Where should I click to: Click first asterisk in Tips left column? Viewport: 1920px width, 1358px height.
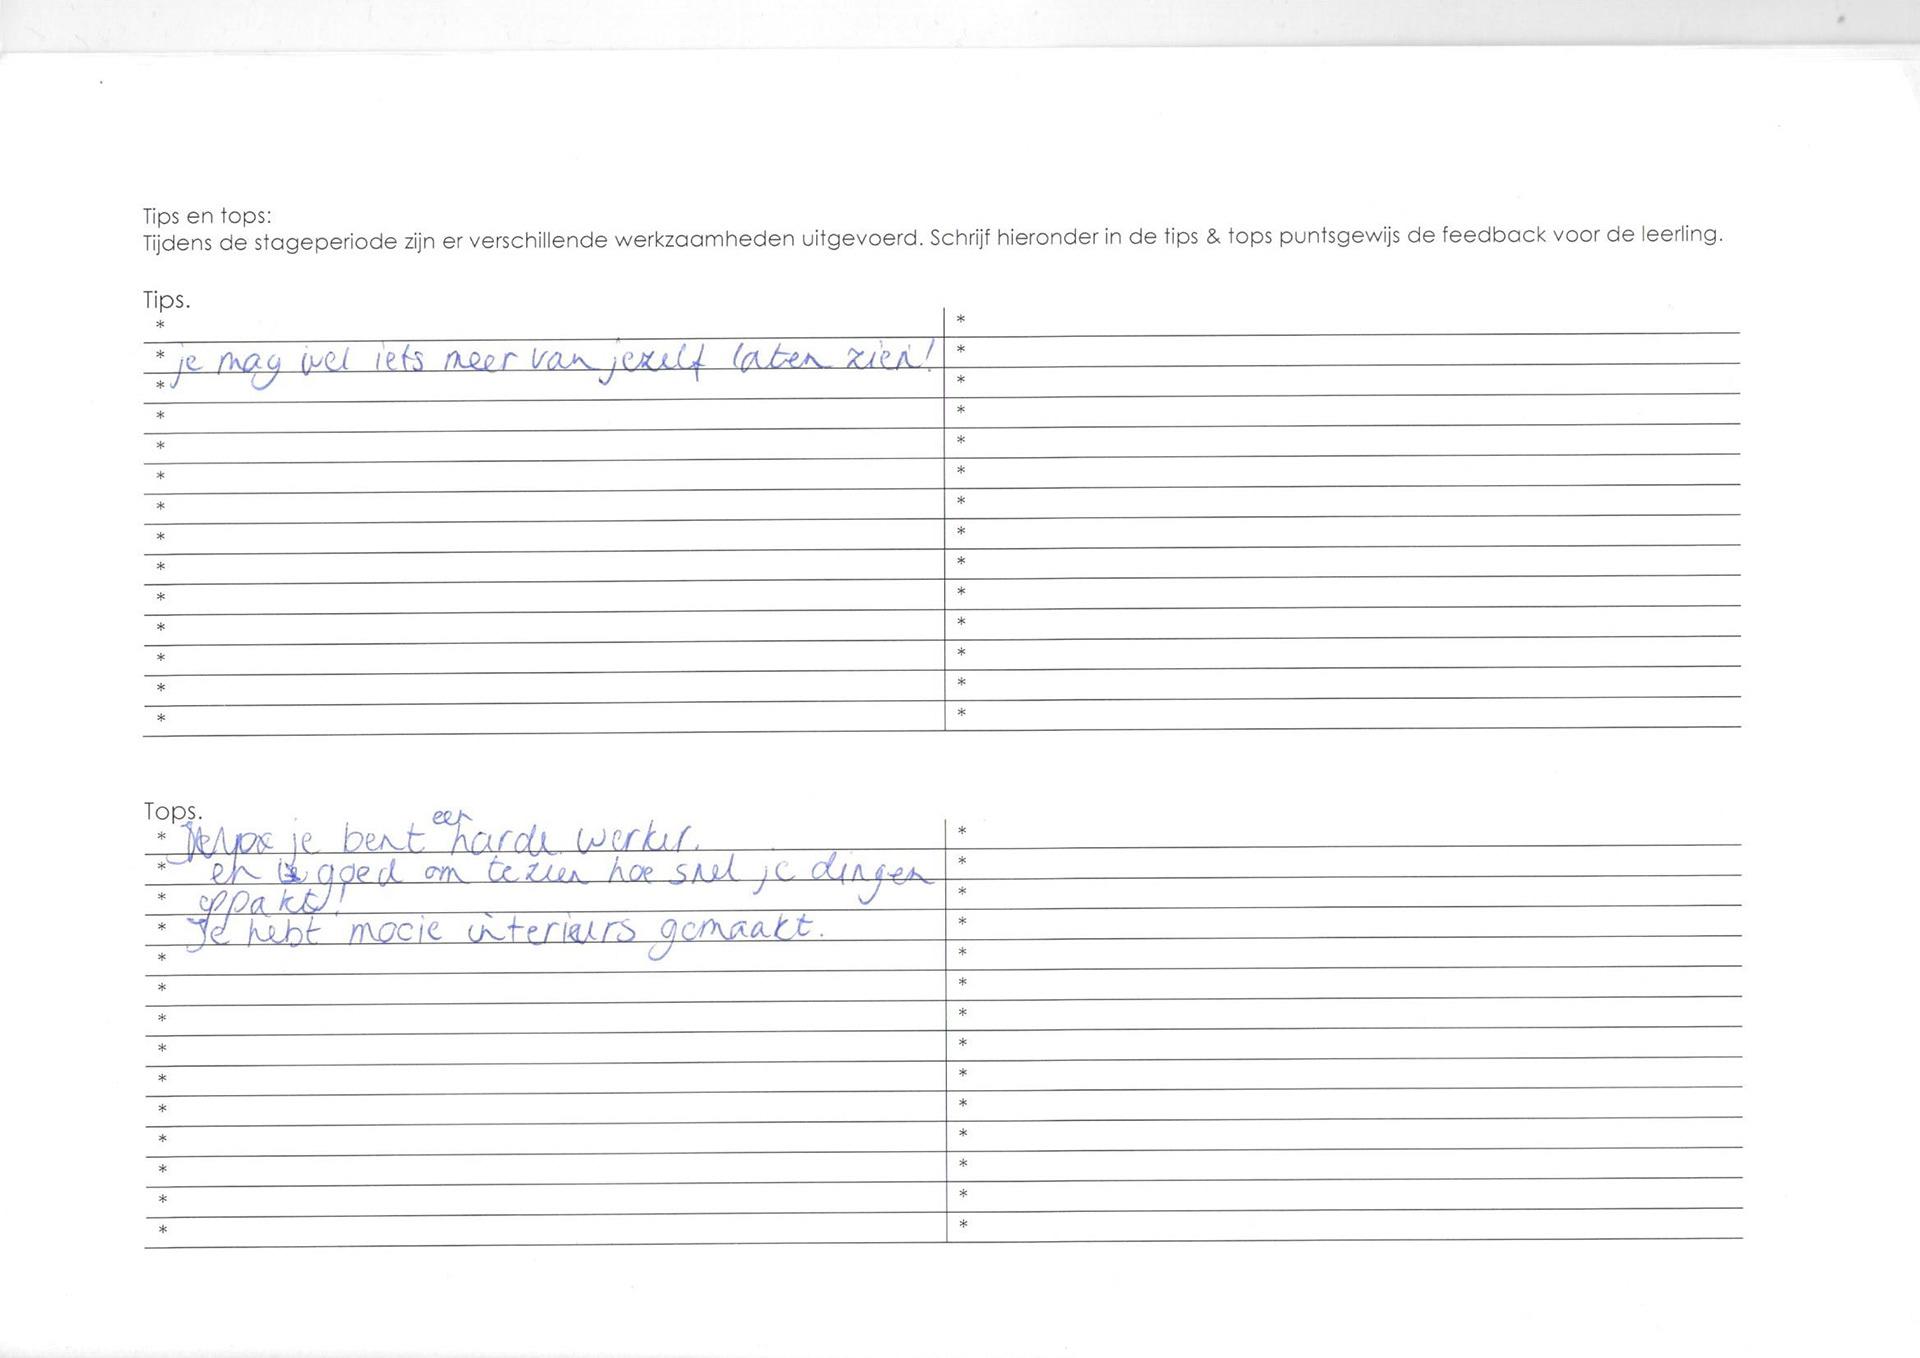(x=160, y=325)
